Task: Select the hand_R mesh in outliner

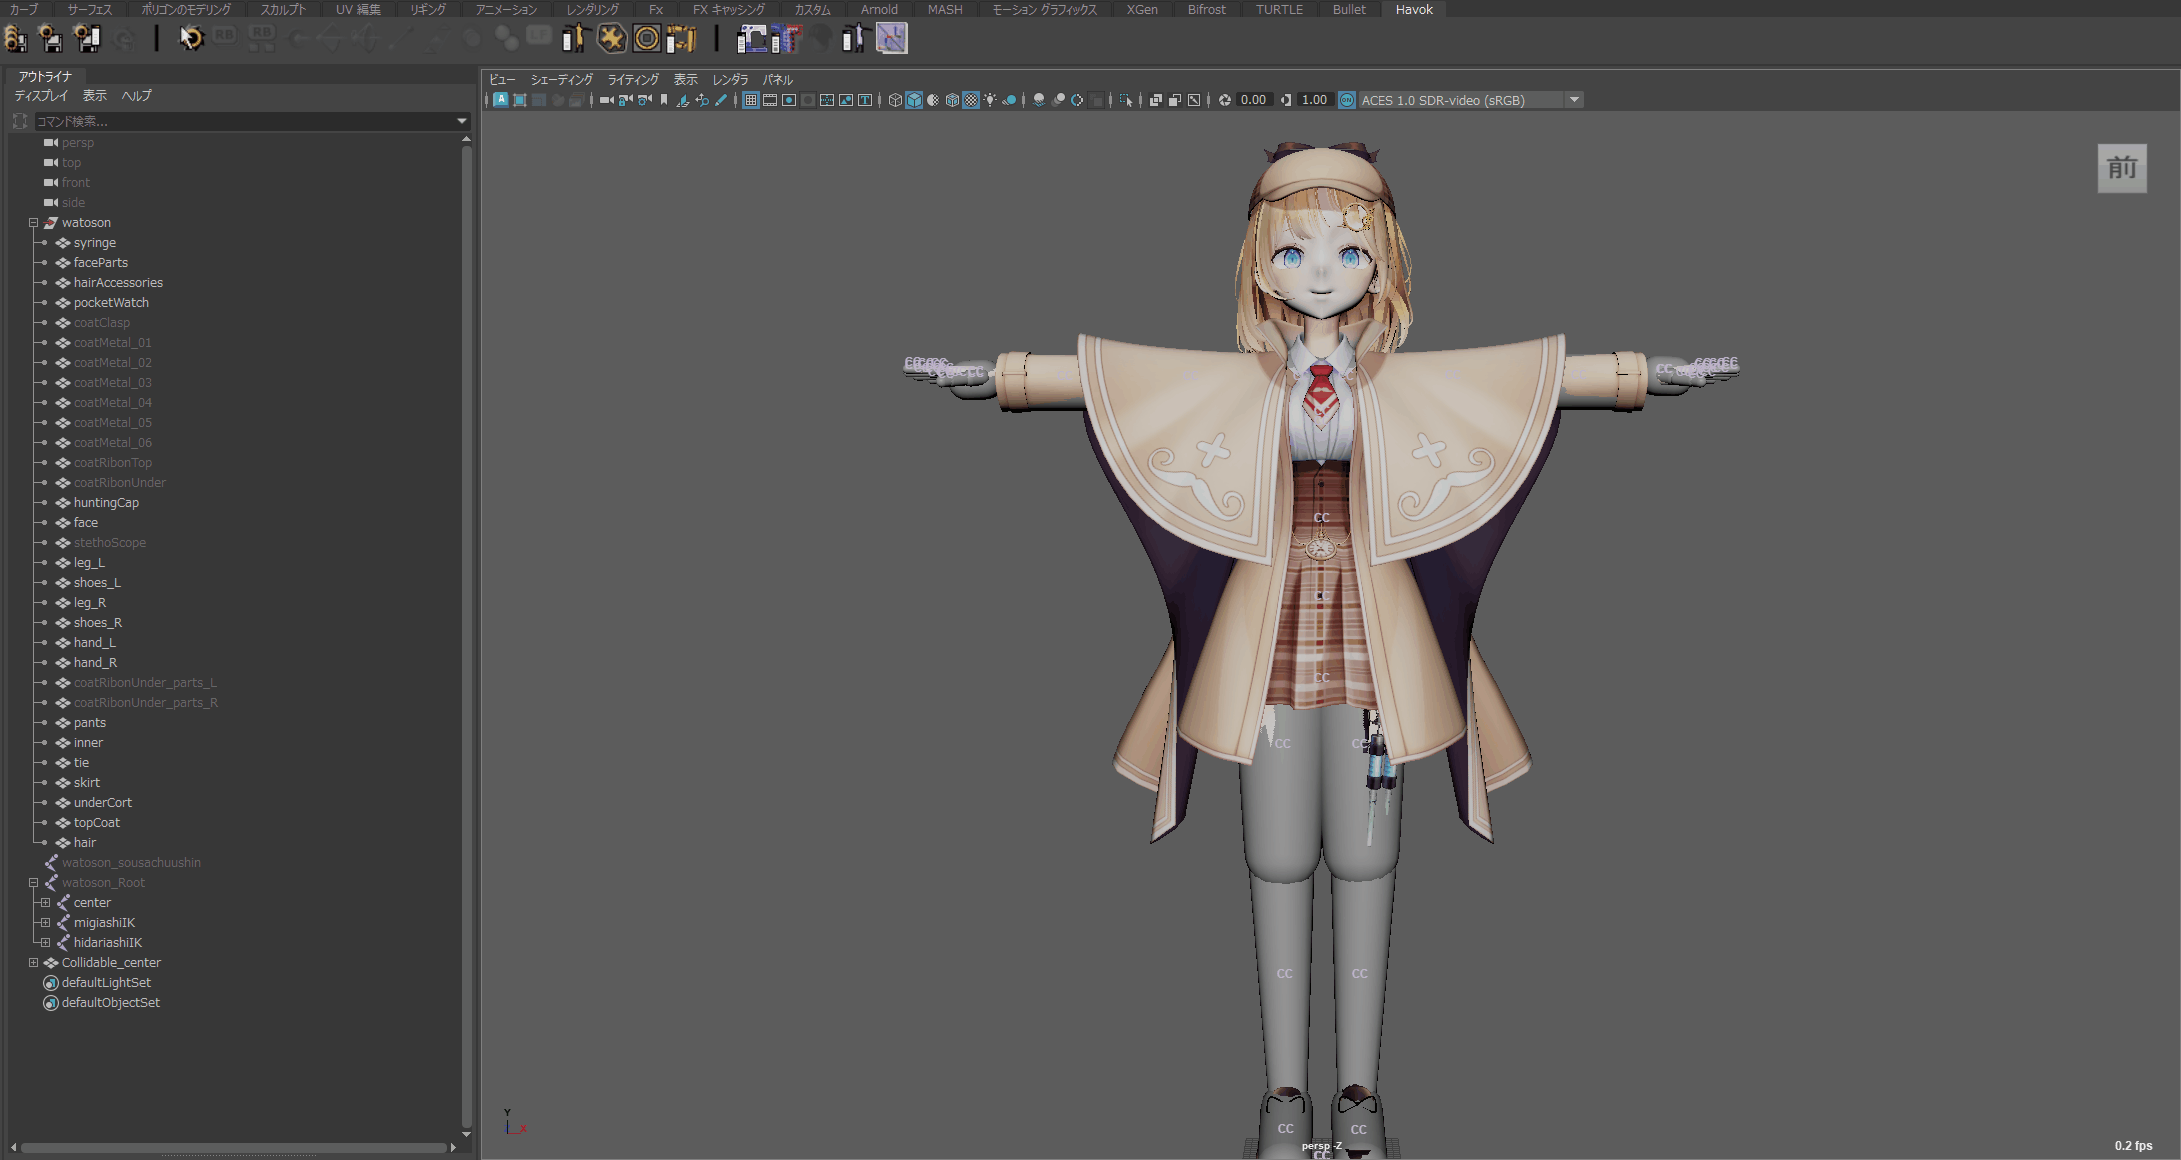Action: [x=95, y=663]
